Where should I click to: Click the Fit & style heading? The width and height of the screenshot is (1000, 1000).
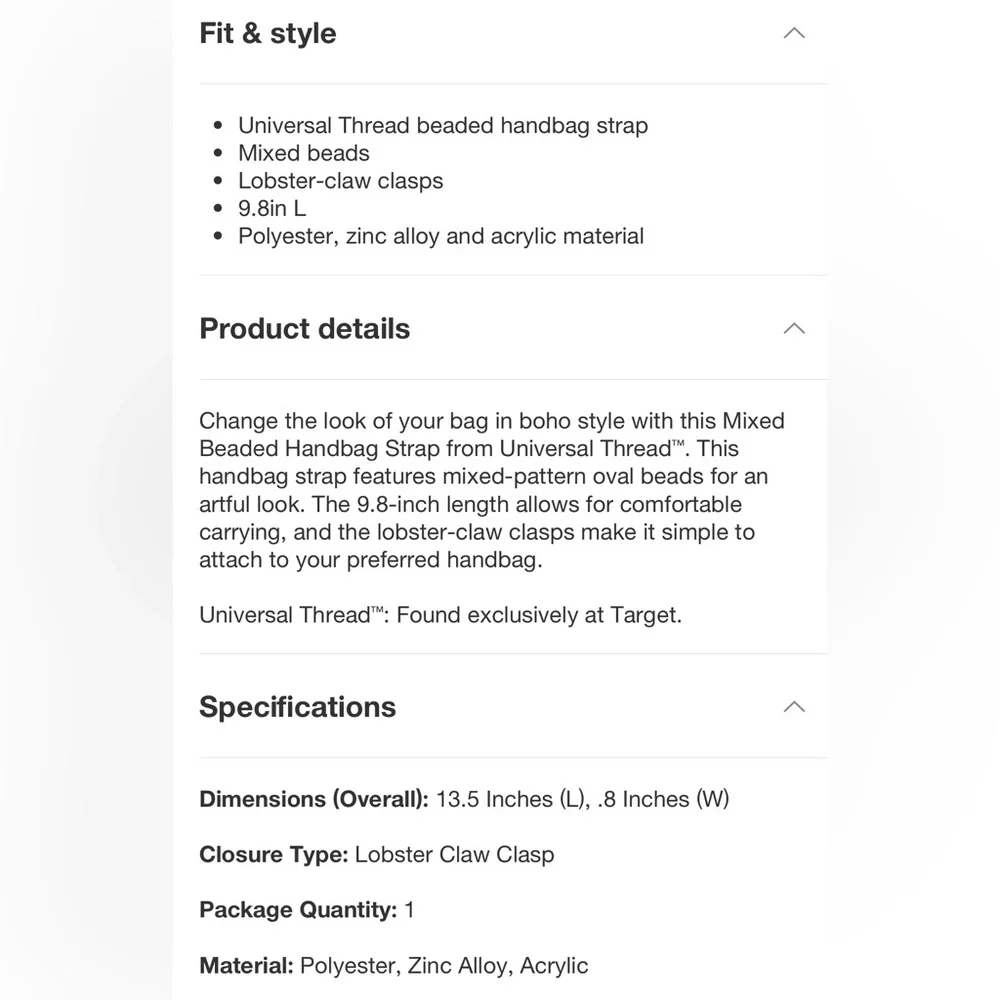268,33
